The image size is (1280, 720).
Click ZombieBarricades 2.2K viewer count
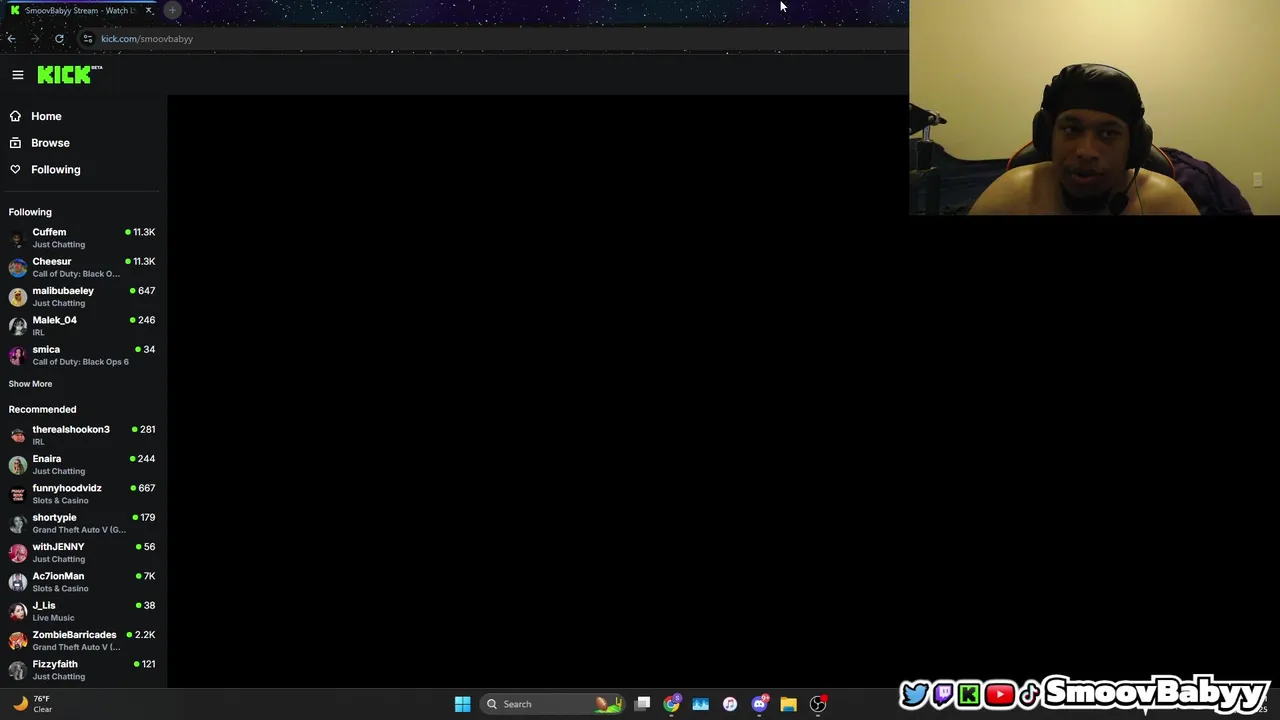pyautogui.click(x=141, y=635)
